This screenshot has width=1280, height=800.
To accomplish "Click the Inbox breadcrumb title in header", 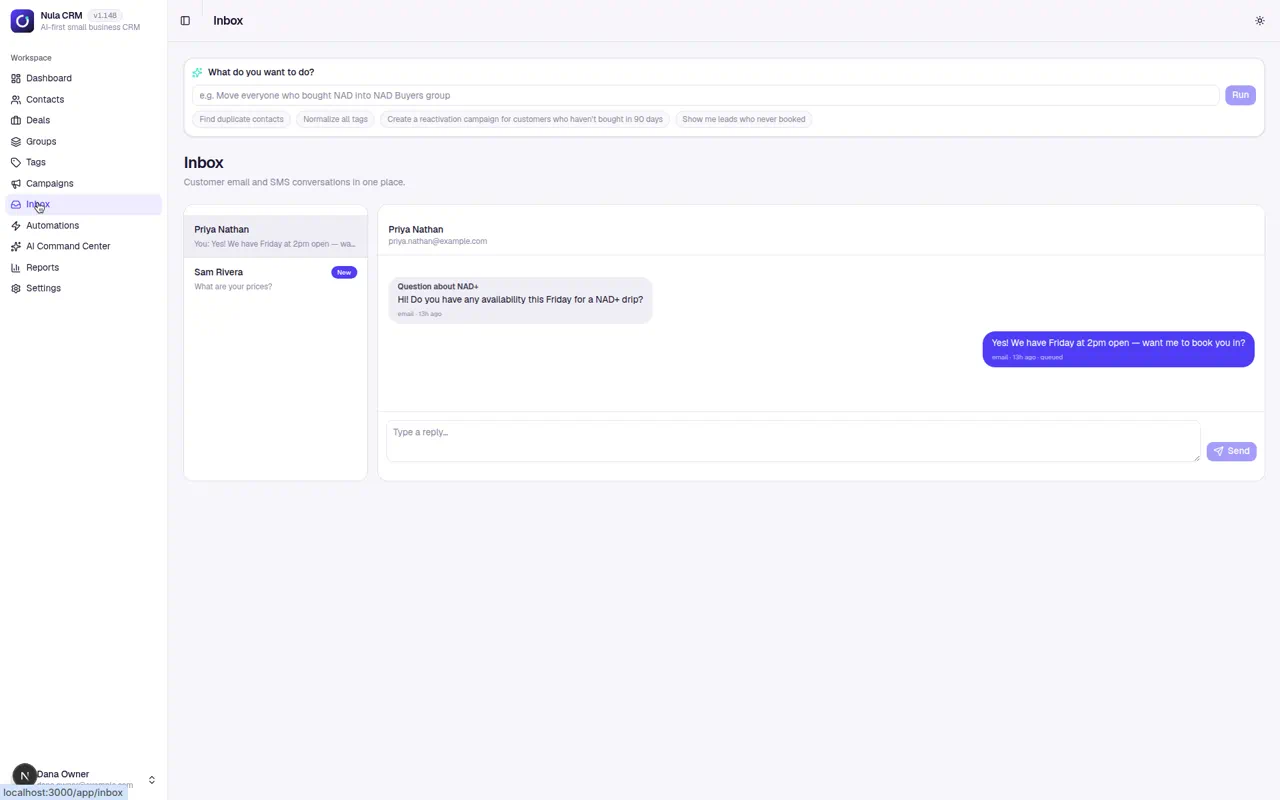I will coord(228,20).
